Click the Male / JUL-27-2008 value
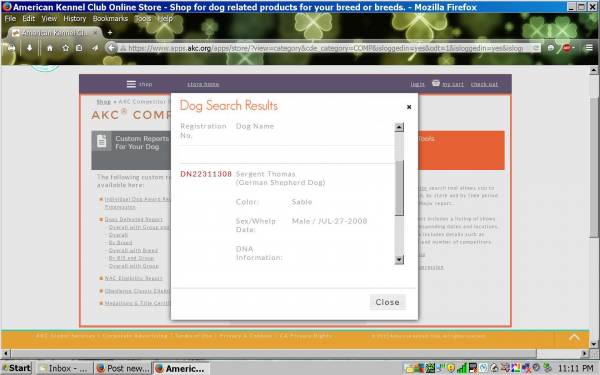 point(329,221)
